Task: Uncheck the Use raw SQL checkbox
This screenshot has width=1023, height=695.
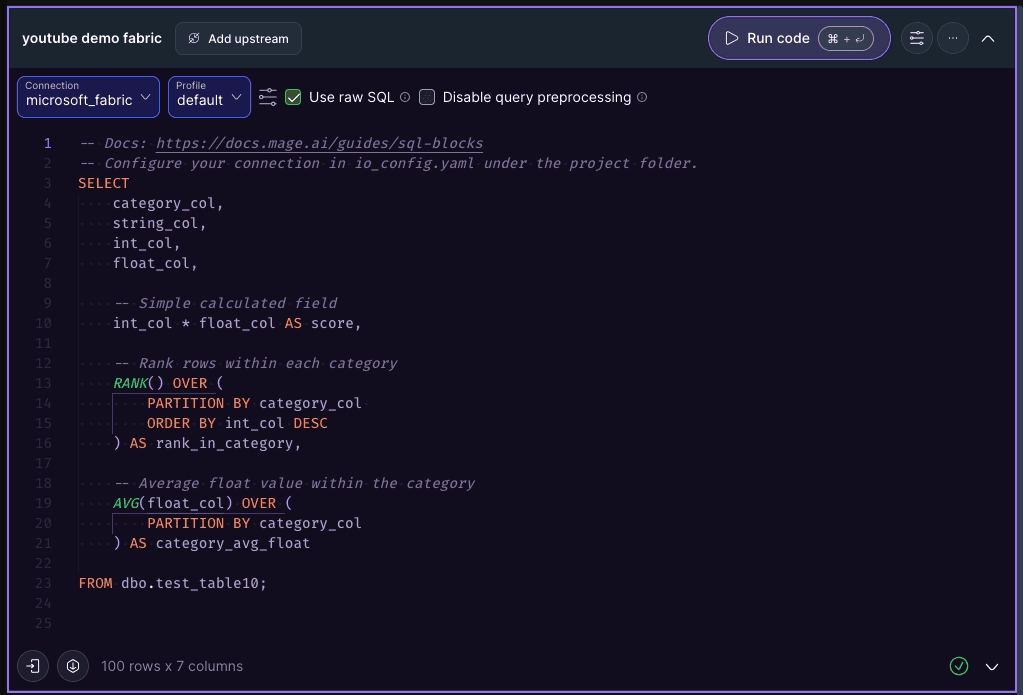Action: [x=294, y=97]
